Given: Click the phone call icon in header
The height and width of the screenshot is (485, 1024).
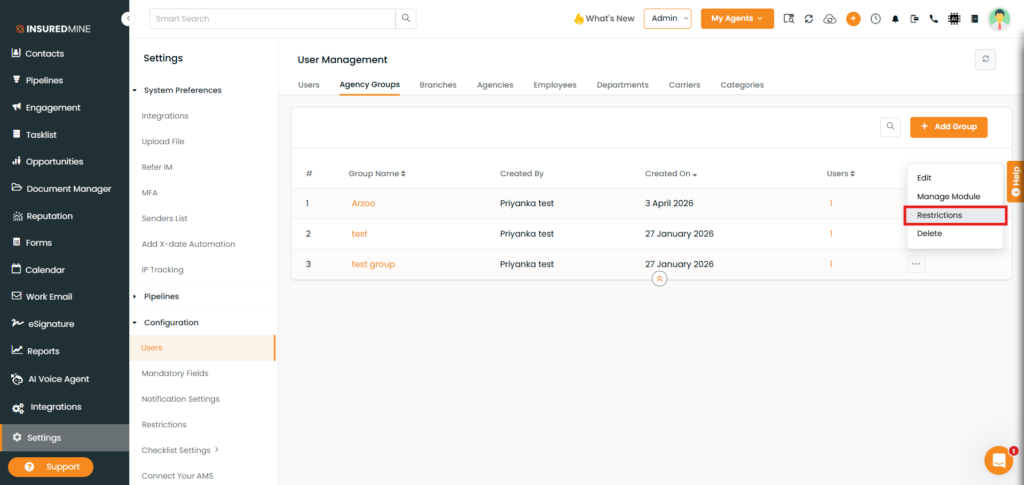Looking at the screenshot, I should tap(934, 19).
